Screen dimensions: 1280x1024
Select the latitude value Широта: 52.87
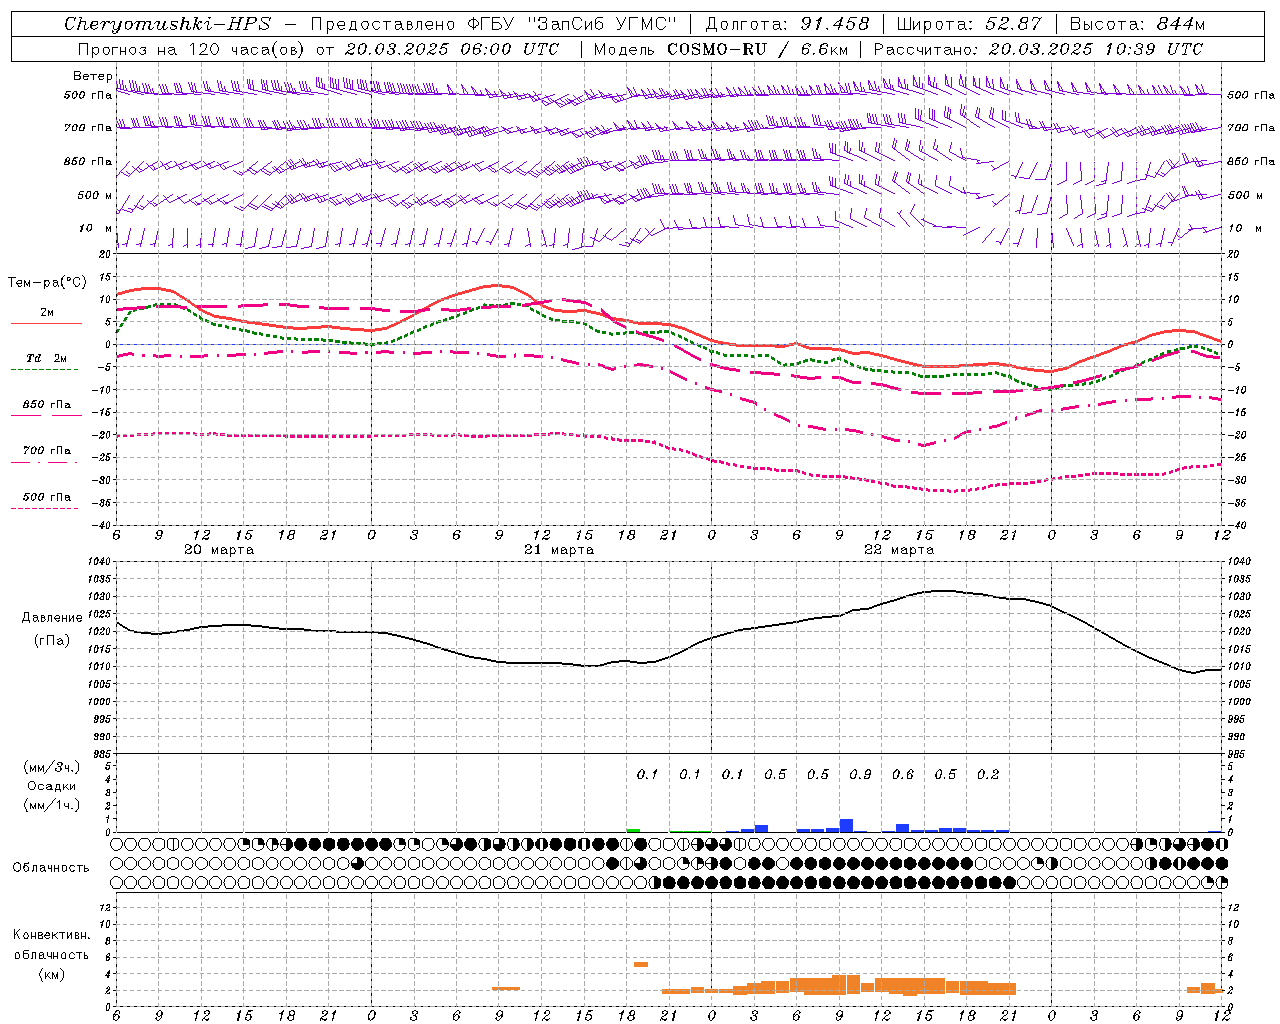point(969,24)
